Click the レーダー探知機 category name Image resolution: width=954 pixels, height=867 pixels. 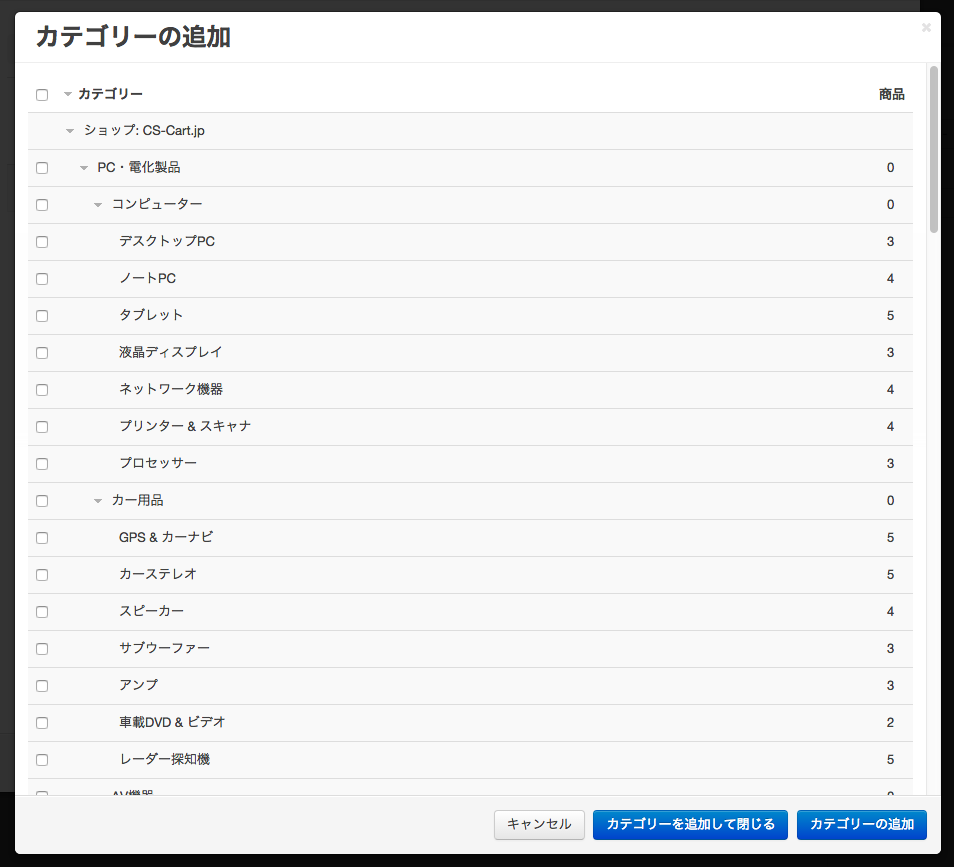pos(164,759)
